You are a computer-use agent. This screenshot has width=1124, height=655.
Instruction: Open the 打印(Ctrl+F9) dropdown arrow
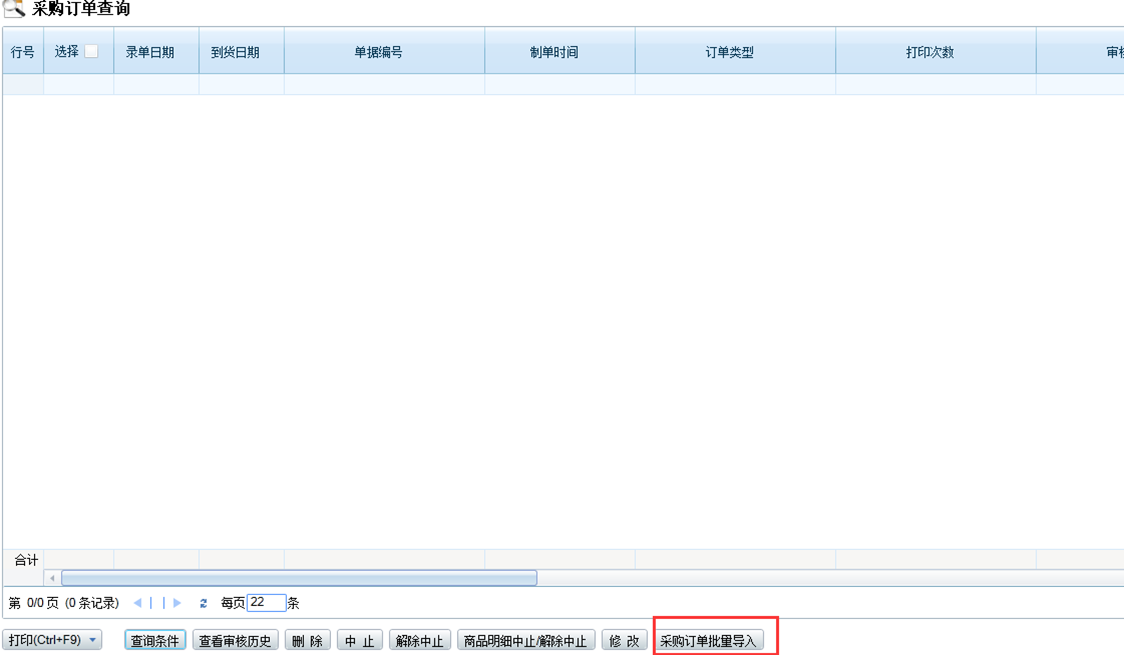click(92, 639)
